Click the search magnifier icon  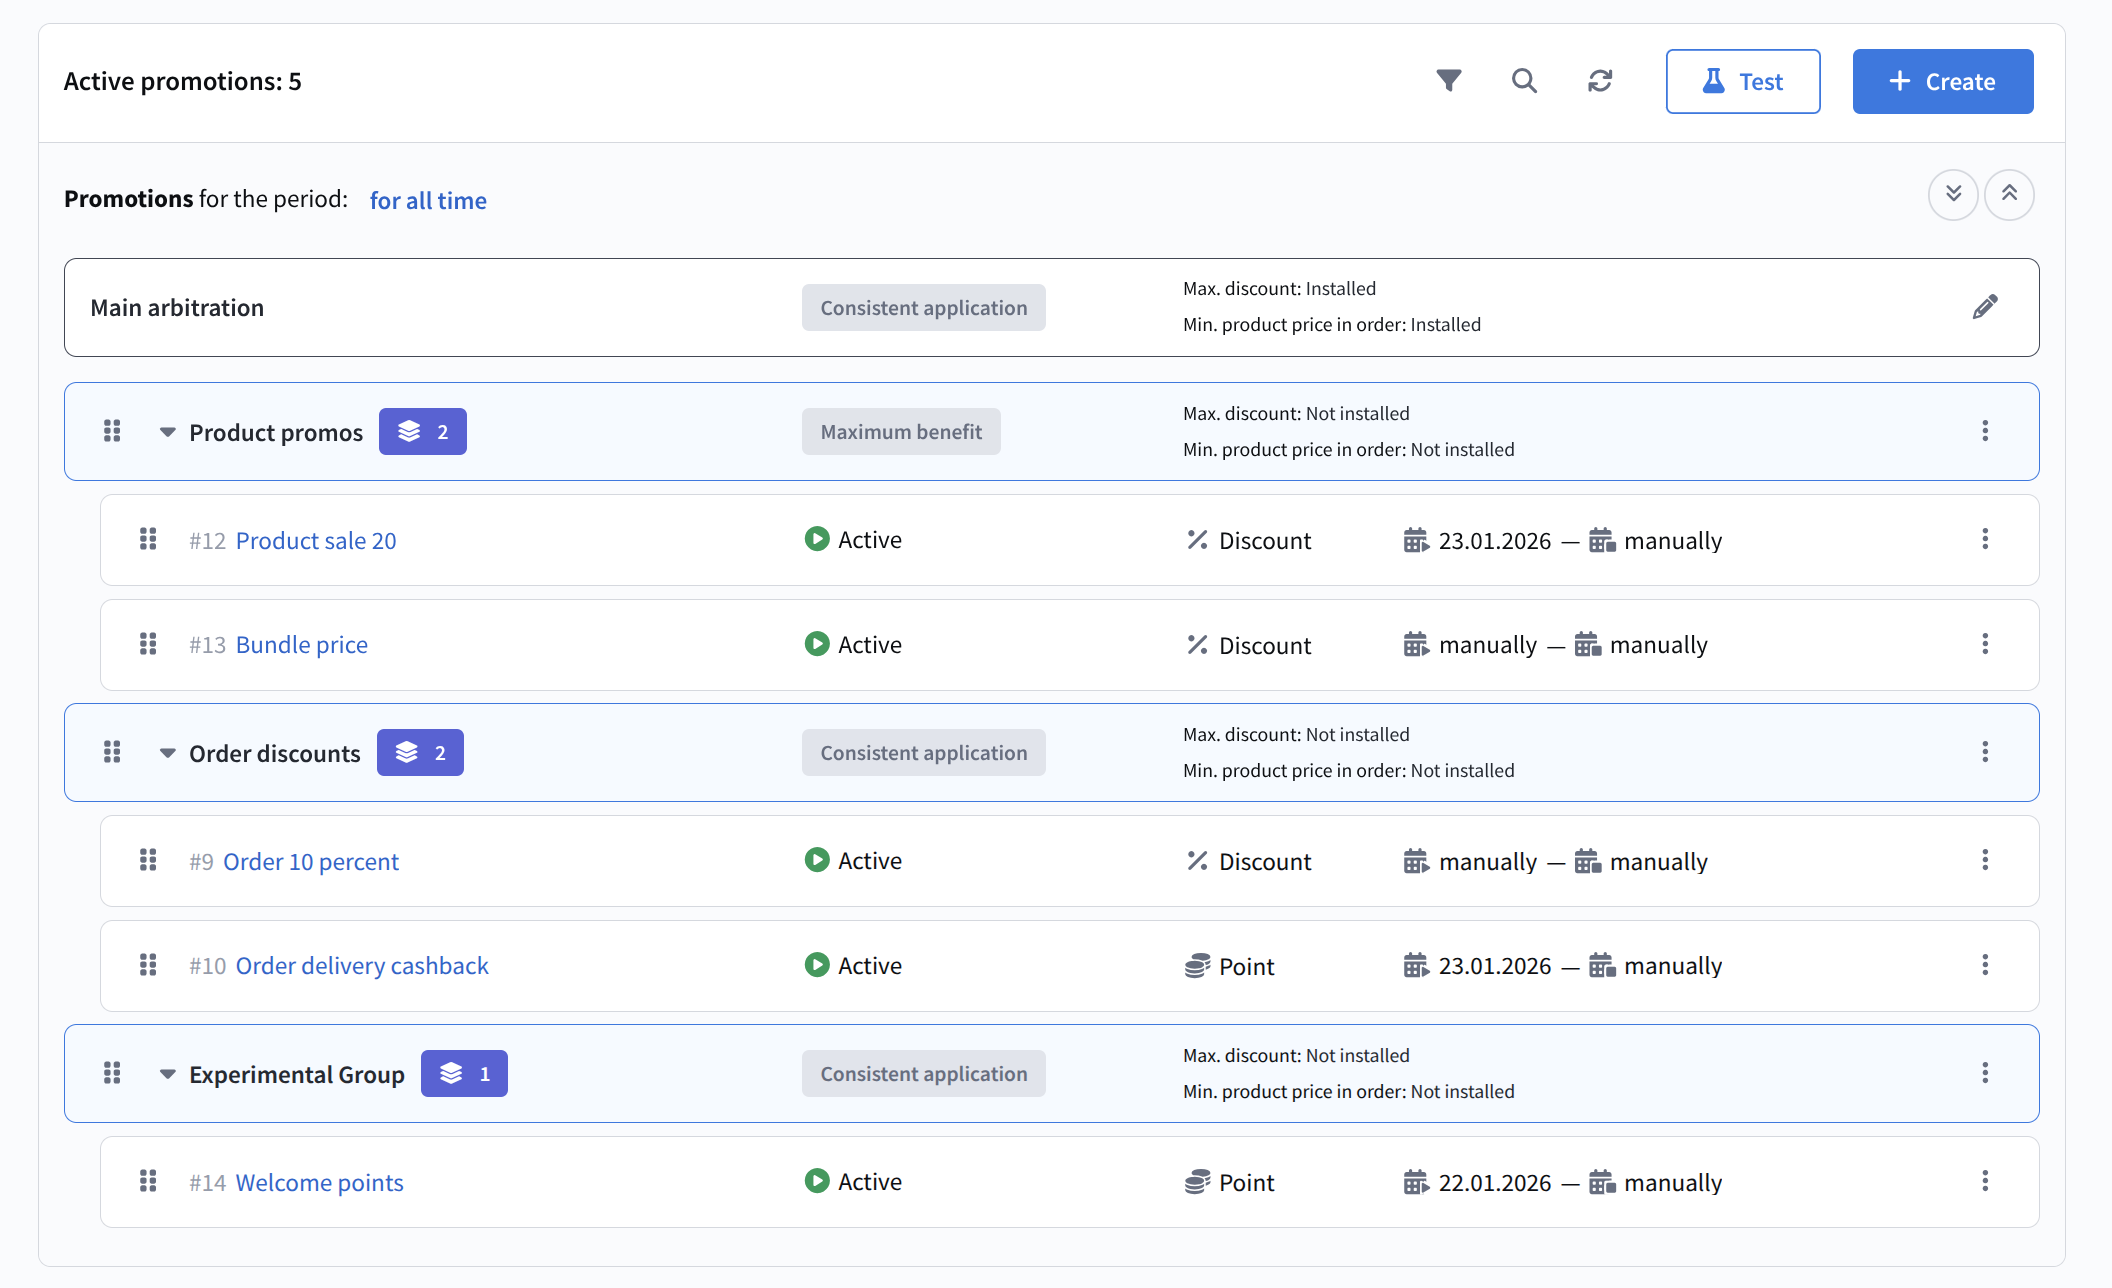click(x=1524, y=80)
